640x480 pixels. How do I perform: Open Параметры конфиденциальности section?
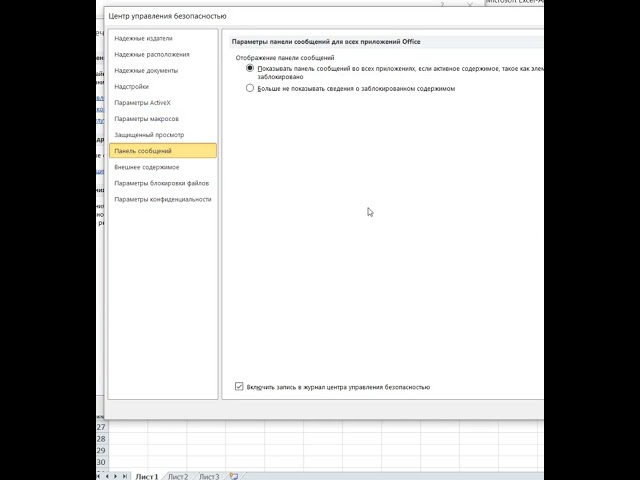163,199
